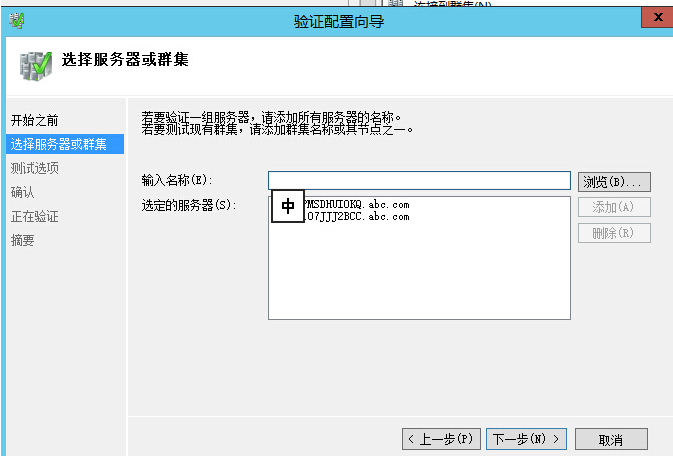The image size is (673, 456).
Task: Select server entry ending MSDHUIOKQ.abc.com
Action: point(357,204)
